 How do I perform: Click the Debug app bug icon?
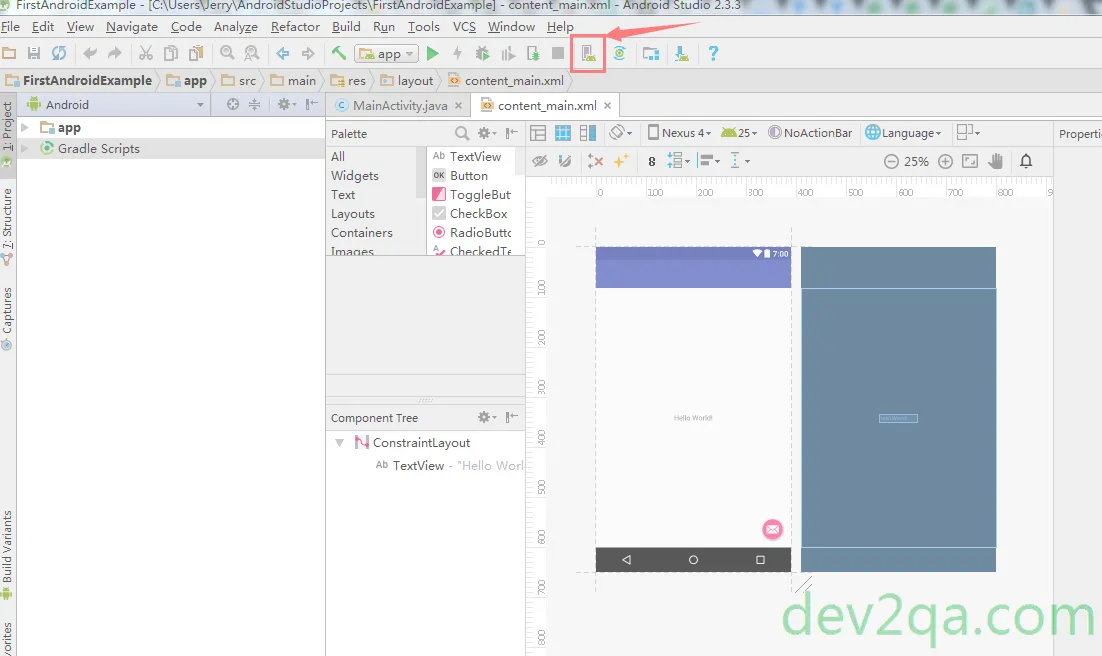click(482, 53)
